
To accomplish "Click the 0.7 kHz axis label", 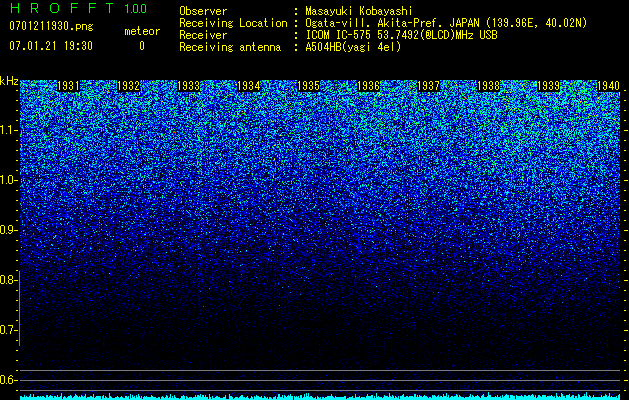I will (8, 330).
